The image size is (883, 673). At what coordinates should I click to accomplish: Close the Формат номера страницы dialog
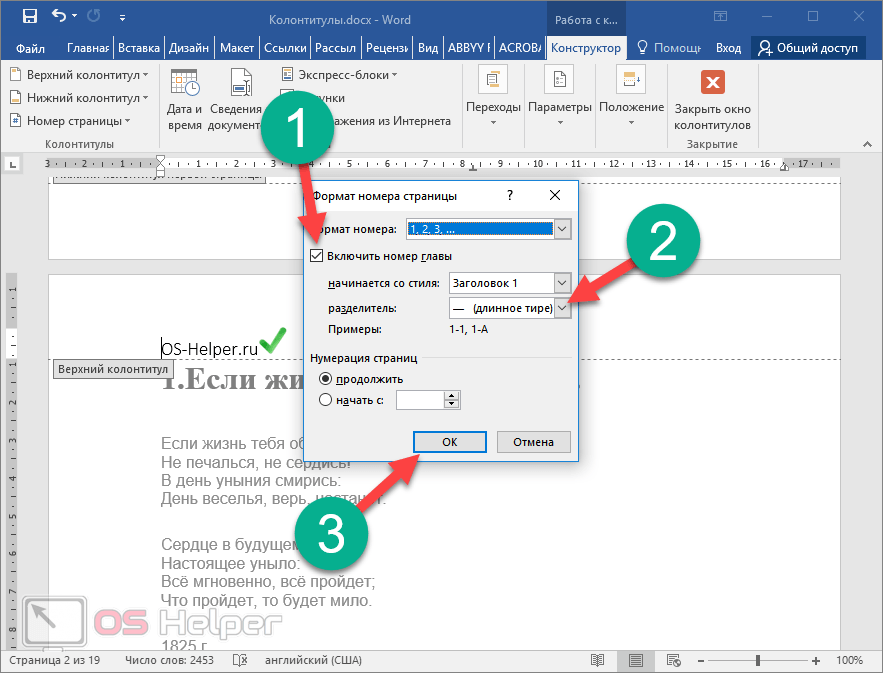pos(555,195)
